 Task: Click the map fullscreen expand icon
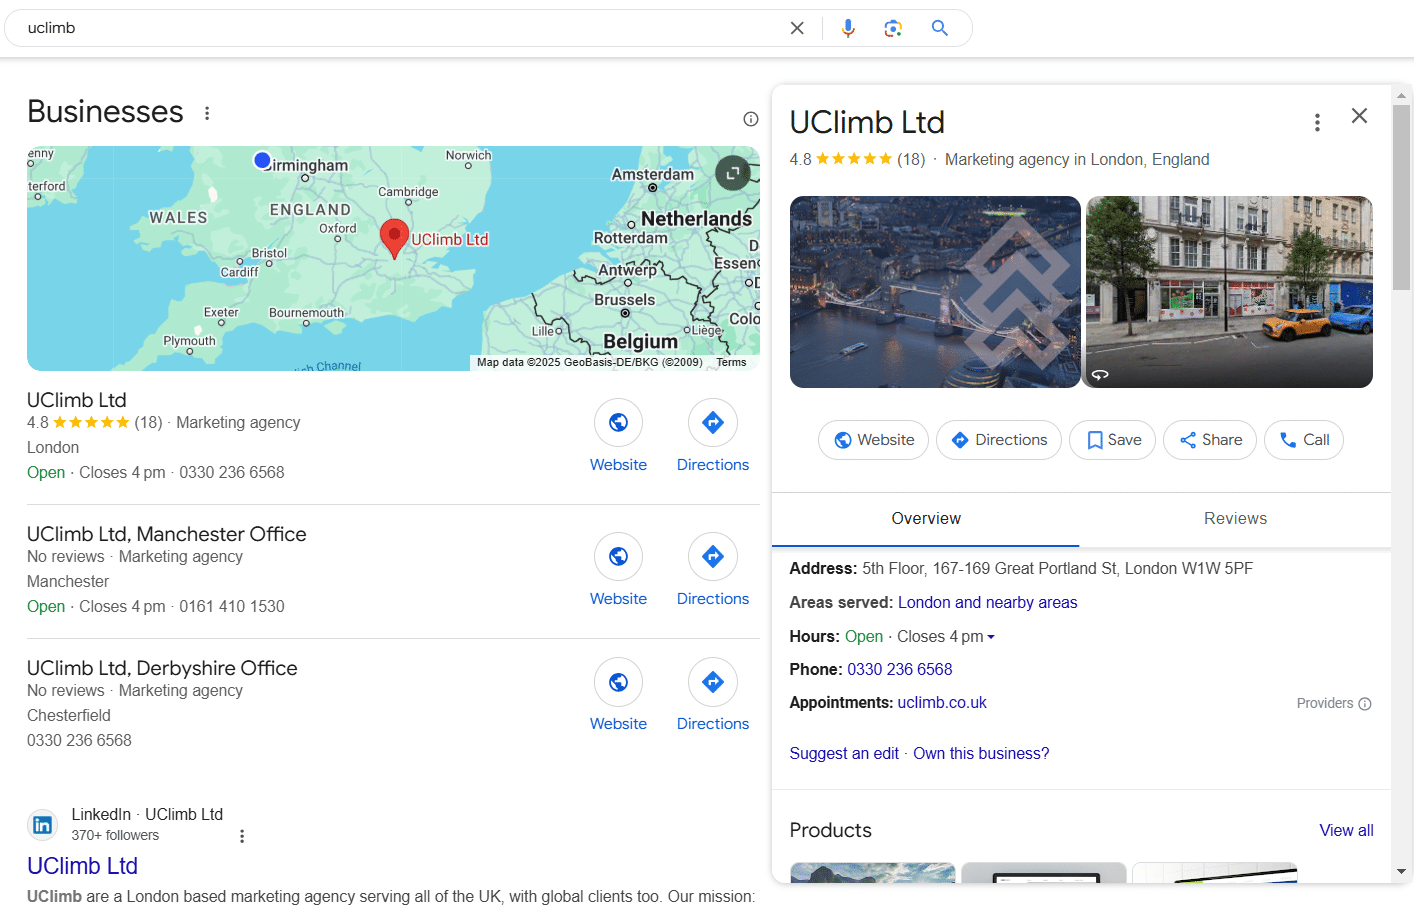click(733, 172)
